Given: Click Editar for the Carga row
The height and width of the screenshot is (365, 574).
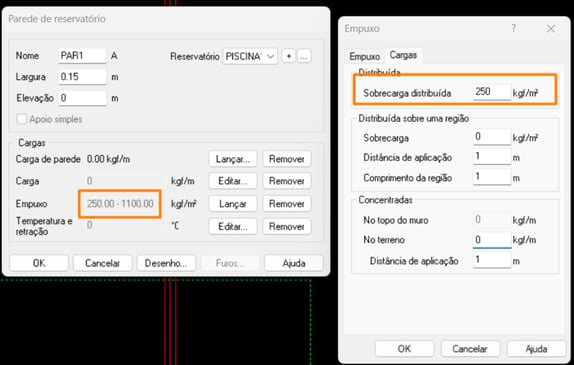Looking at the screenshot, I should 233,181.
